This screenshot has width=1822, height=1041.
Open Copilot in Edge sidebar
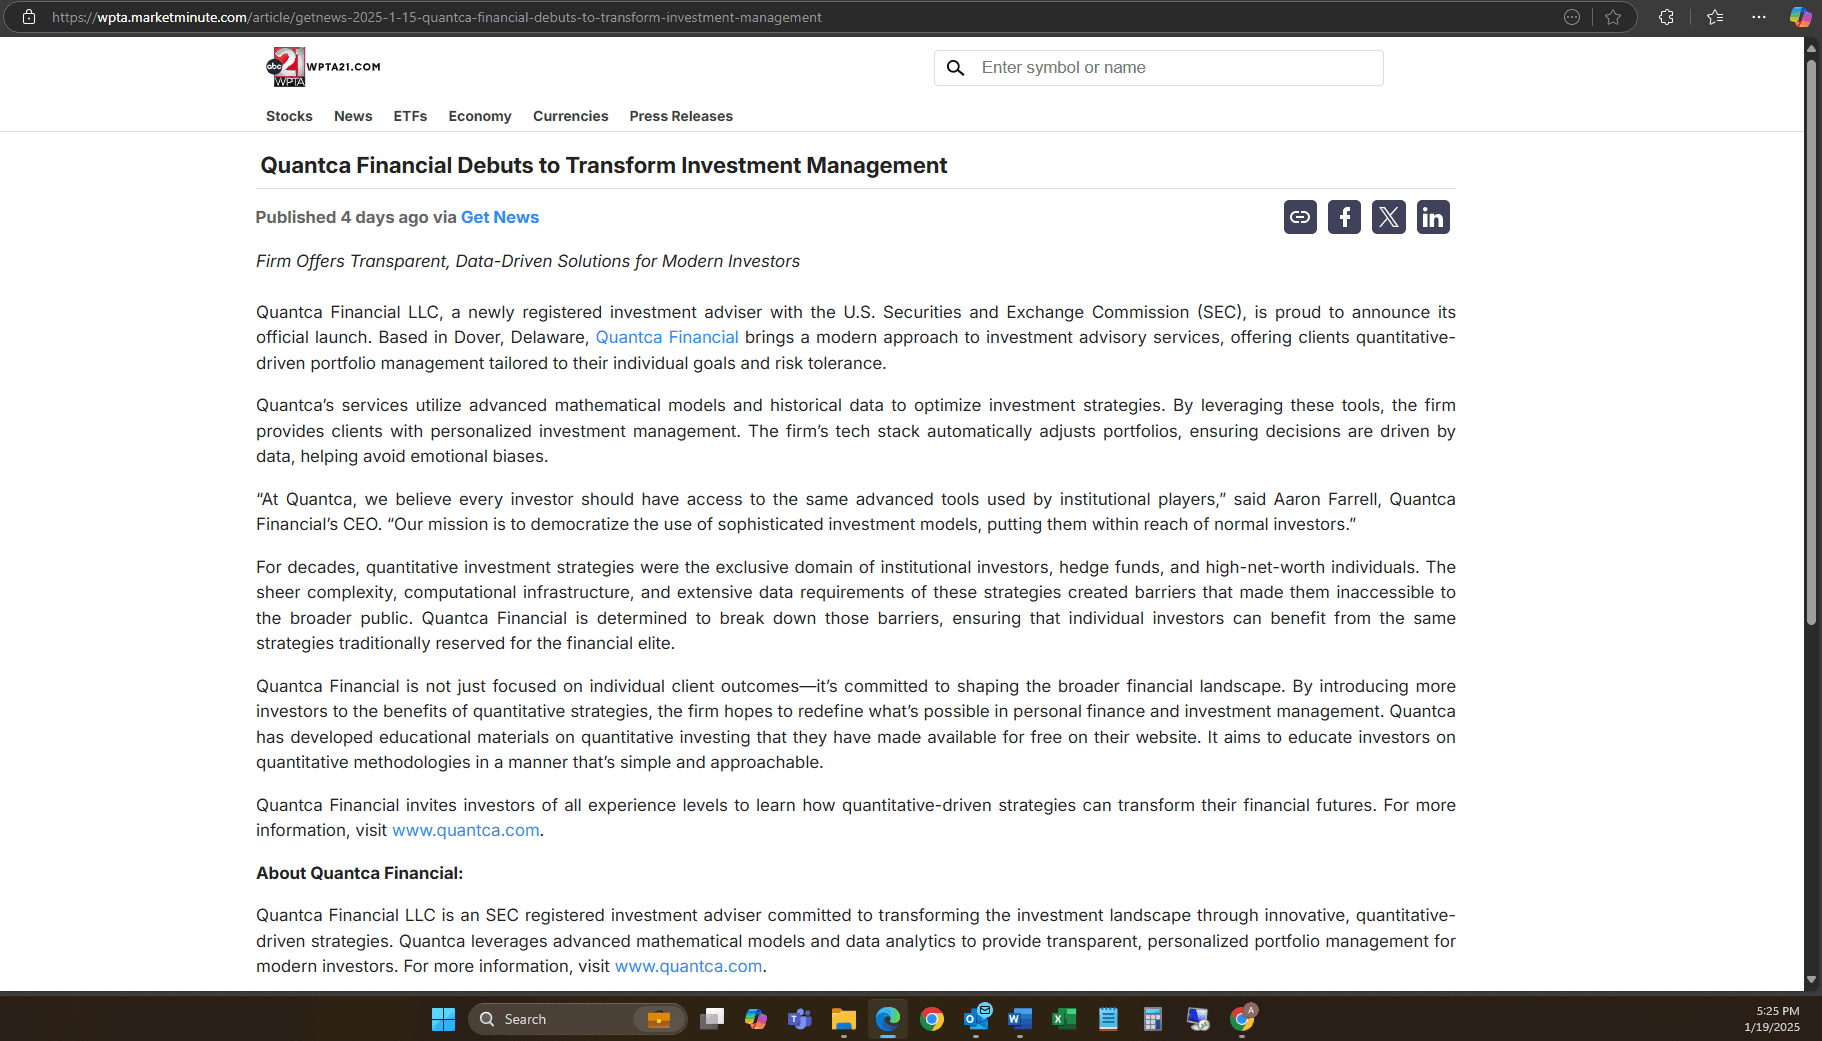click(x=1800, y=17)
